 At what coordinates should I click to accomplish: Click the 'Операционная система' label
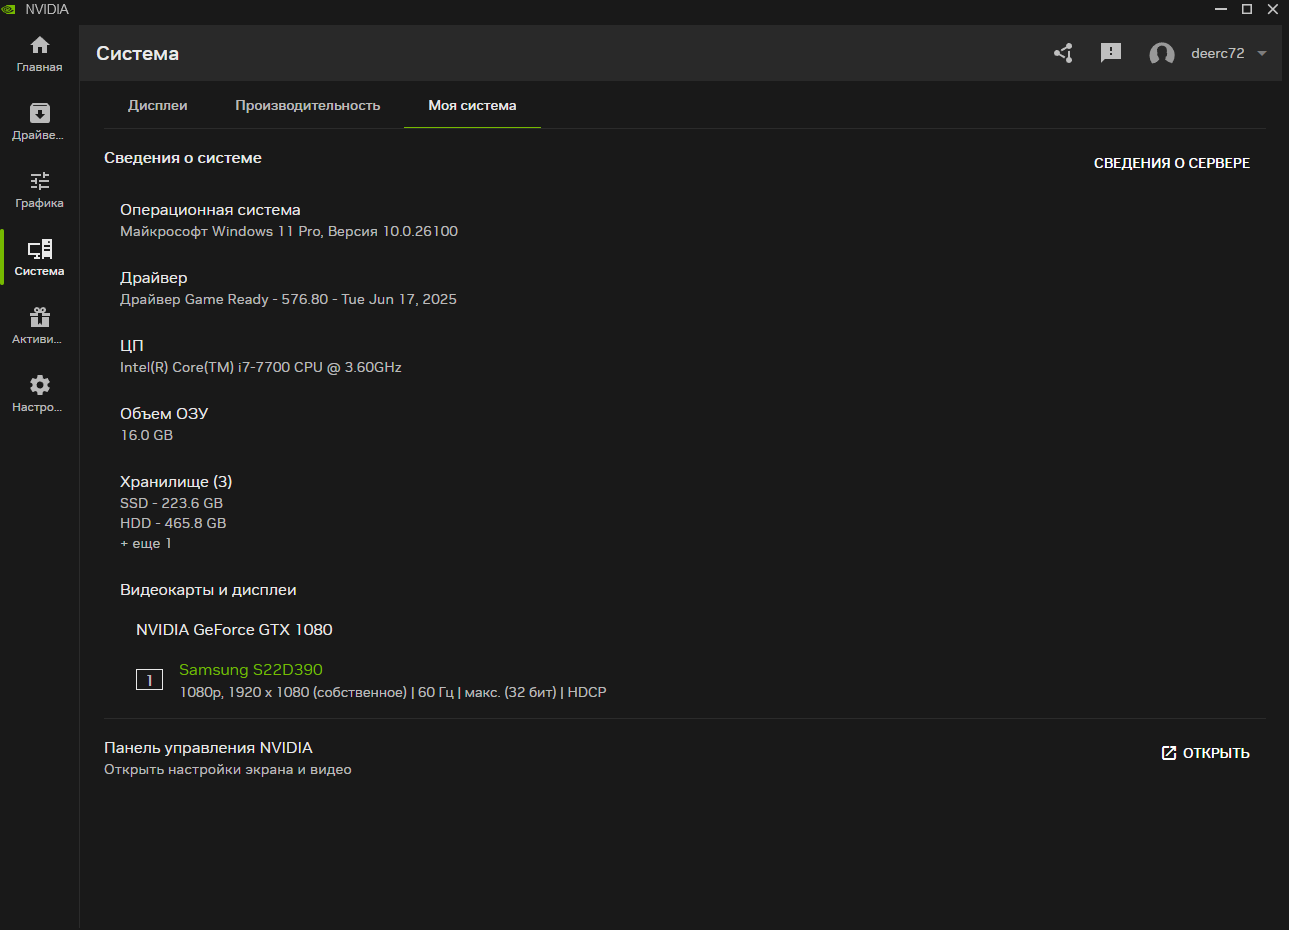click(x=210, y=210)
